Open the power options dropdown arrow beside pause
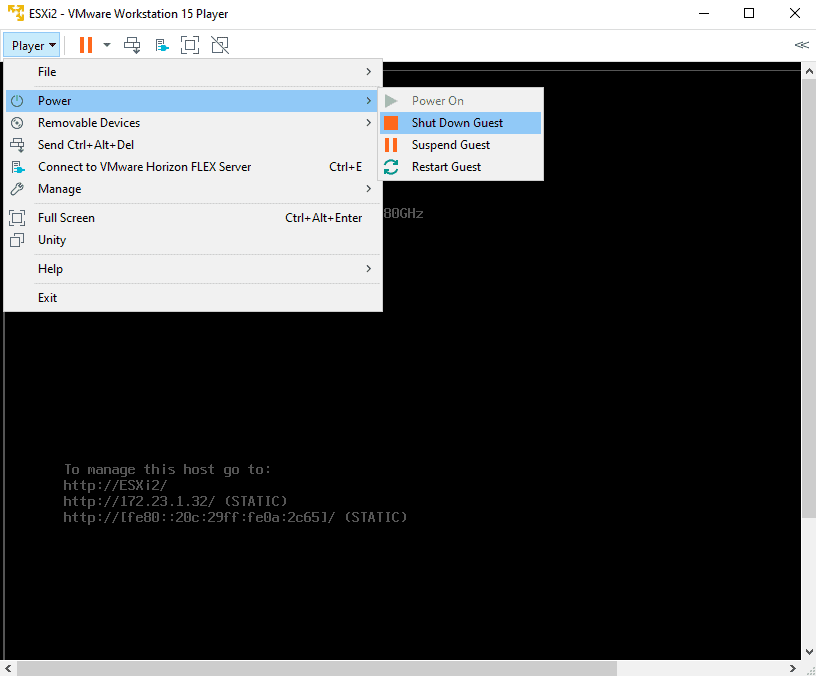 [107, 45]
